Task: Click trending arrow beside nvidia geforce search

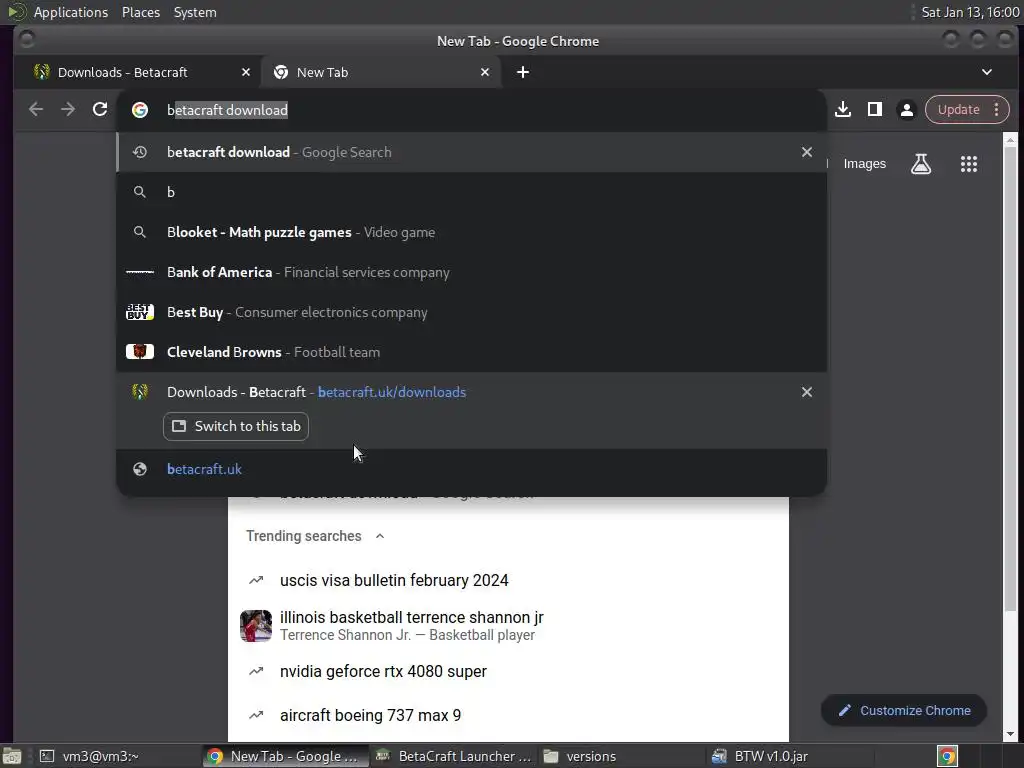Action: 256,671
